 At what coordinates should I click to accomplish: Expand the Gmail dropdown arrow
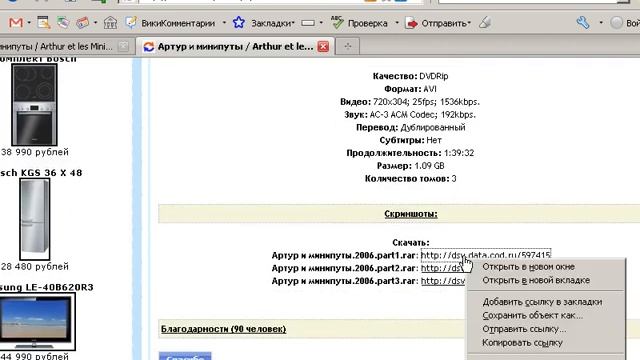[29, 23]
